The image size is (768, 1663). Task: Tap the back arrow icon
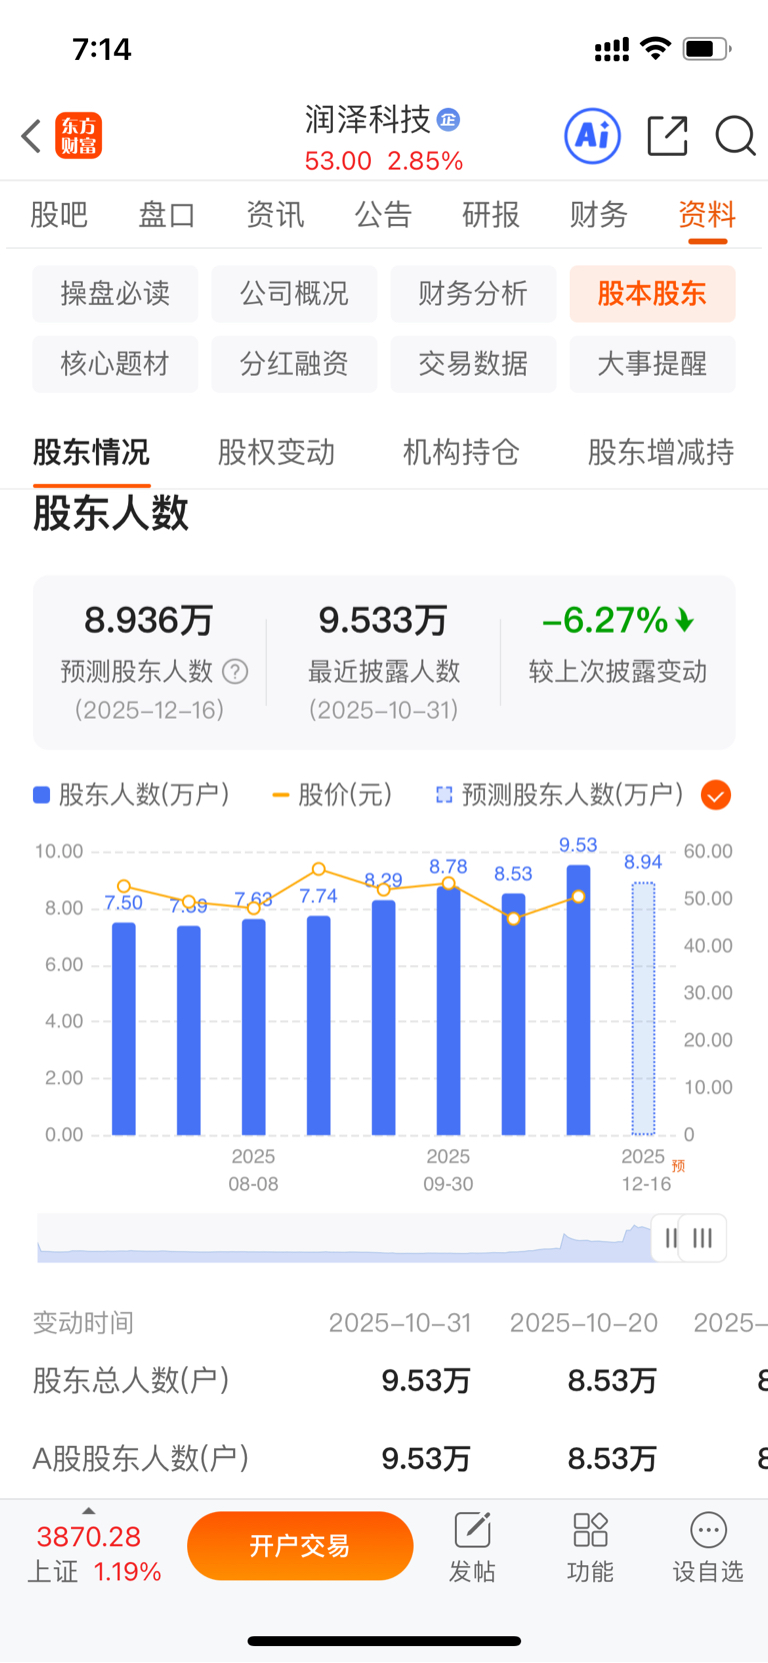[31, 136]
